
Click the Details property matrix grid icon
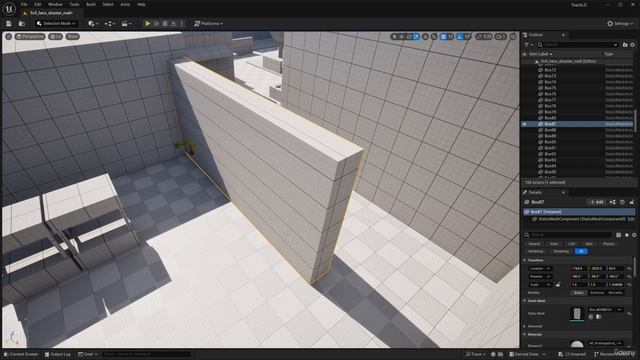619,235
